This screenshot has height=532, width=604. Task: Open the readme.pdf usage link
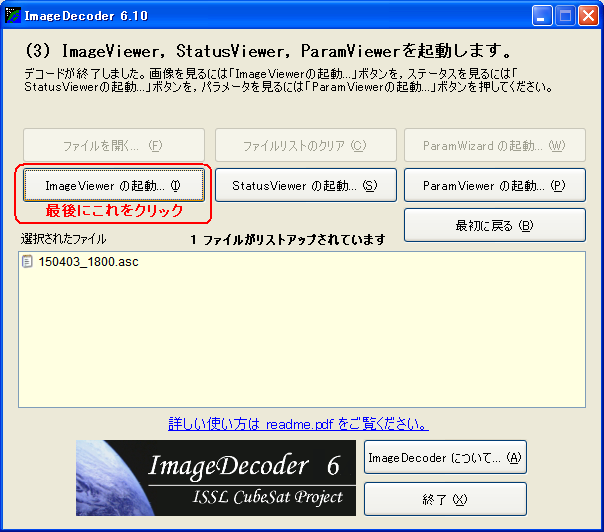pos(298,424)
